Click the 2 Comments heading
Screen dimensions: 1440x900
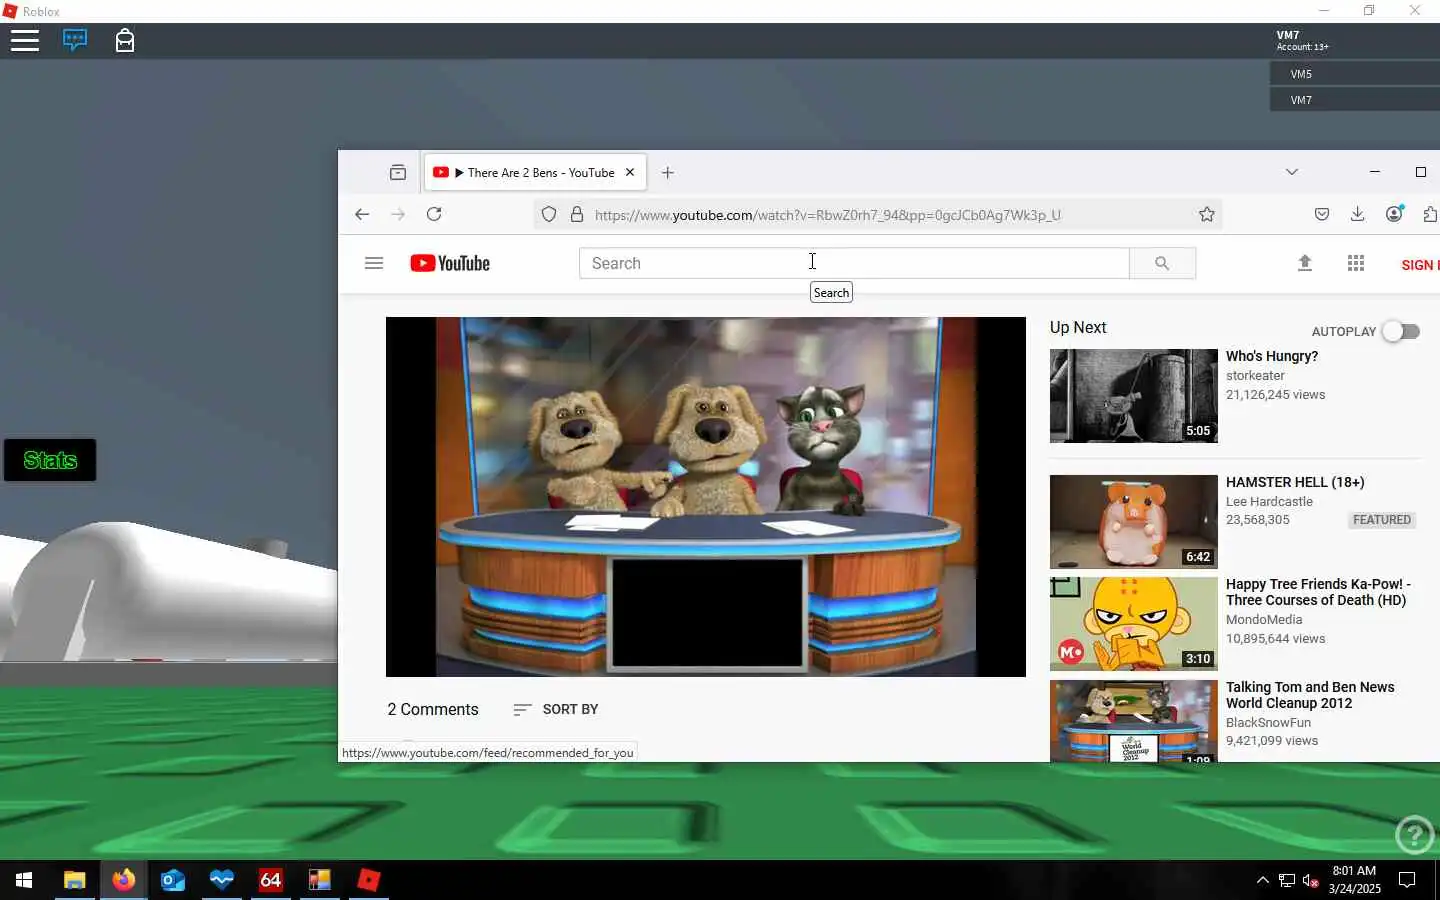tap(433, 709)
